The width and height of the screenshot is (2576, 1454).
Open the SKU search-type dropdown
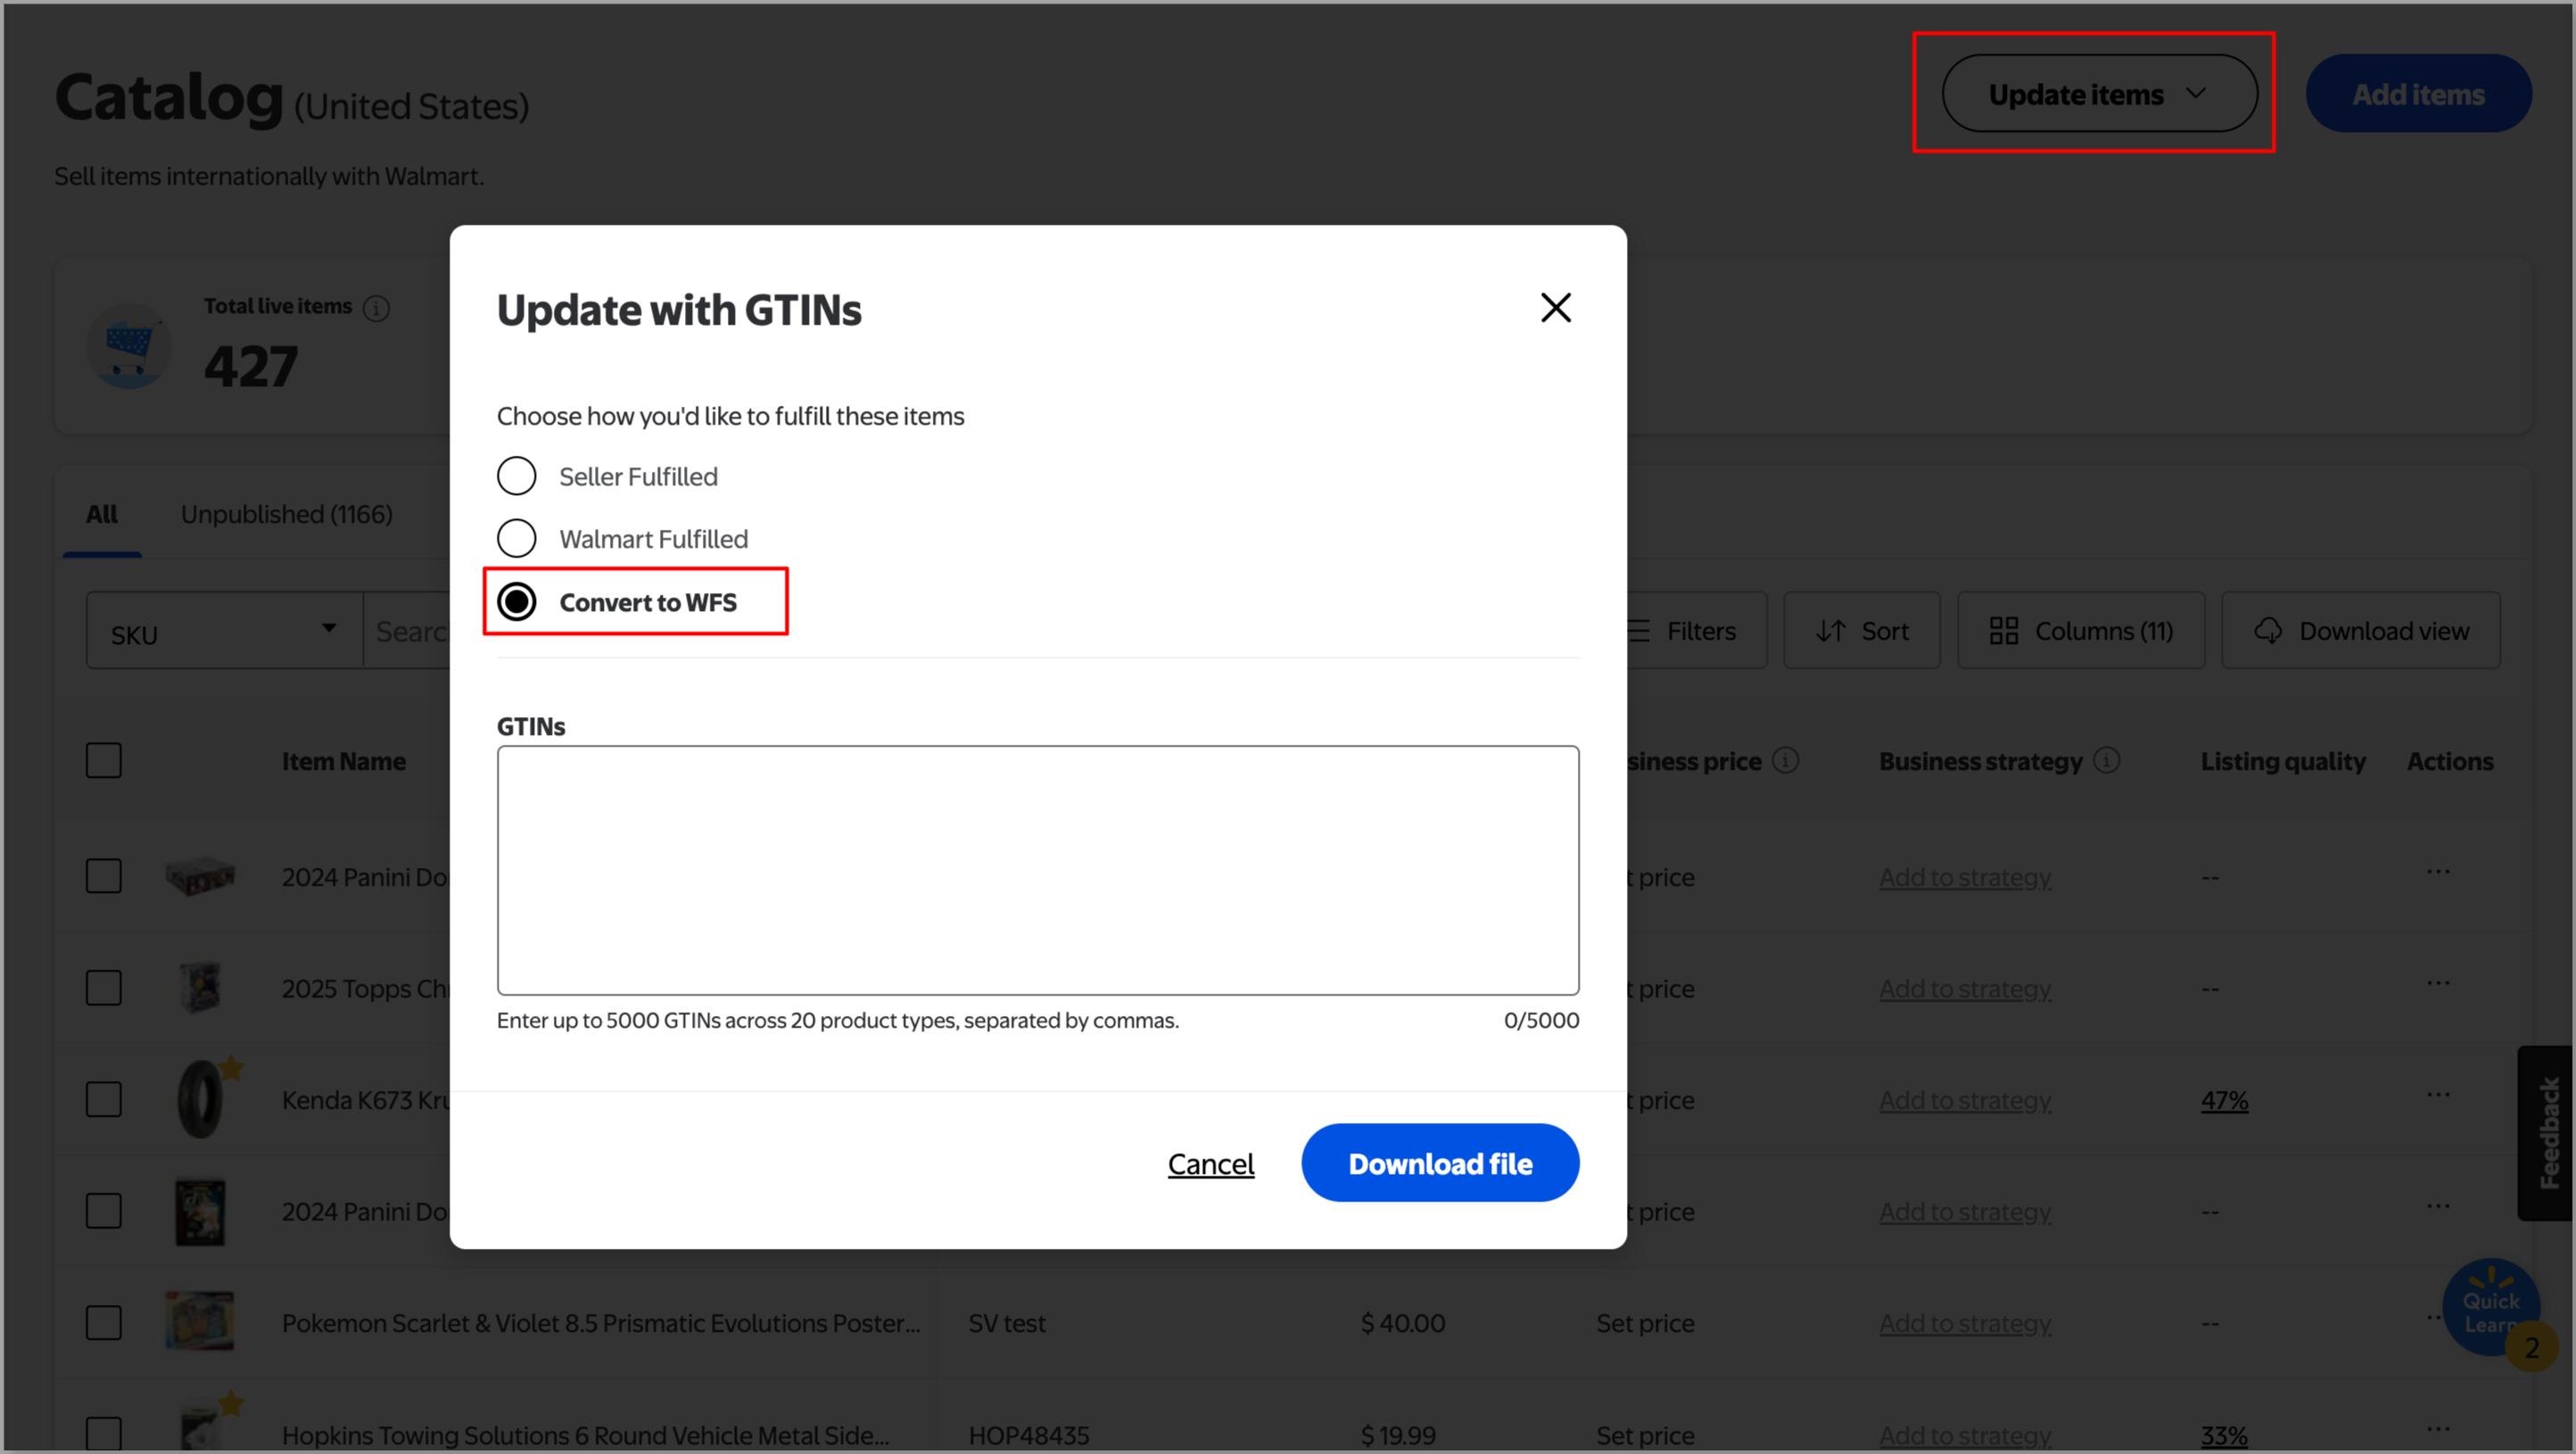pos(224,631)
